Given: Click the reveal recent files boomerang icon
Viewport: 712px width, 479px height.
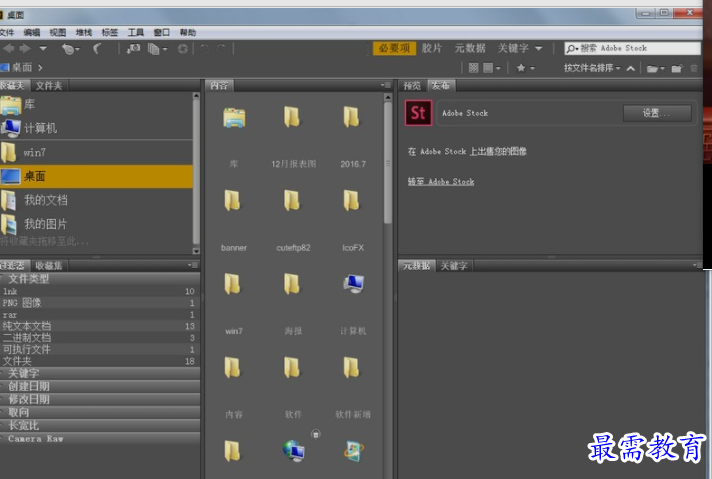Looking at the screenshot, I should point(69,49).
